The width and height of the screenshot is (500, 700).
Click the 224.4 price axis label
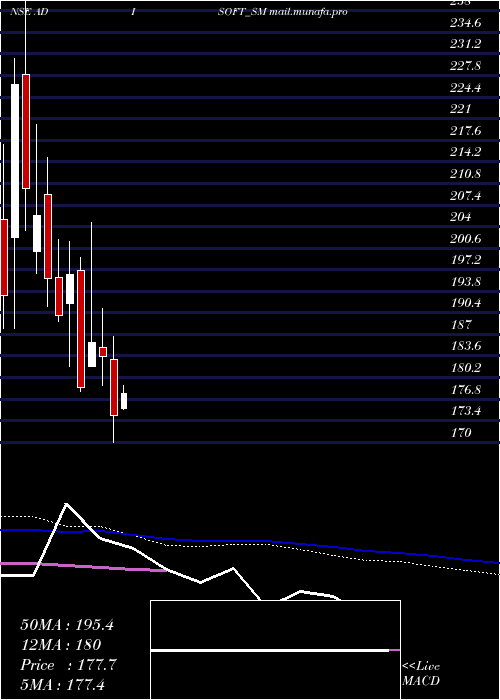(x=466, y=88)
